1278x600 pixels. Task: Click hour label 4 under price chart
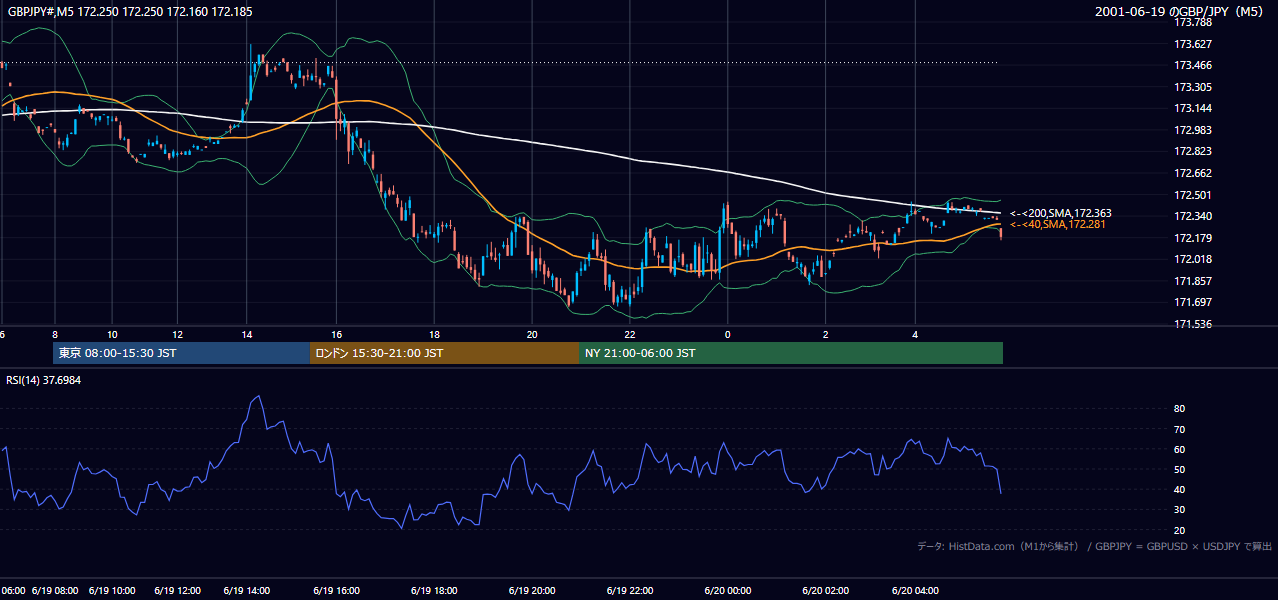915,334
